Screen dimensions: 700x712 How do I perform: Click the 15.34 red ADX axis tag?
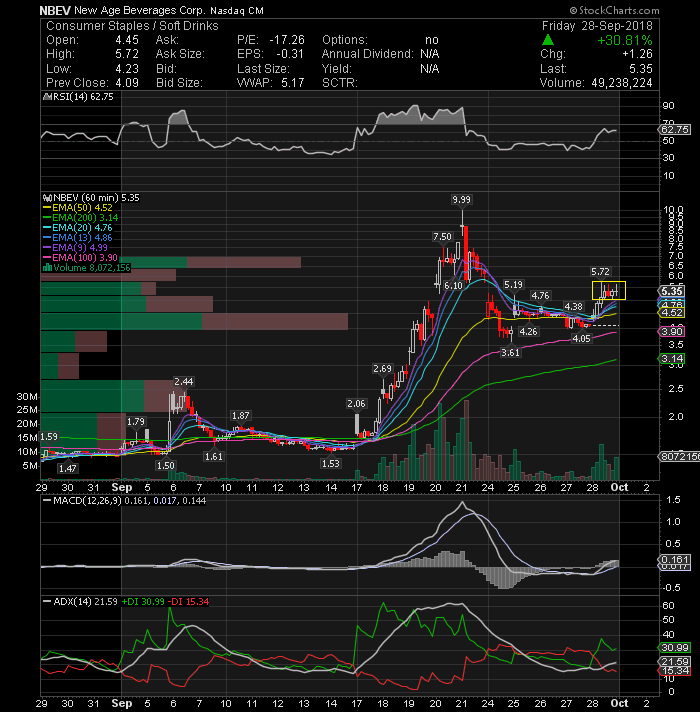pos(674,671)
